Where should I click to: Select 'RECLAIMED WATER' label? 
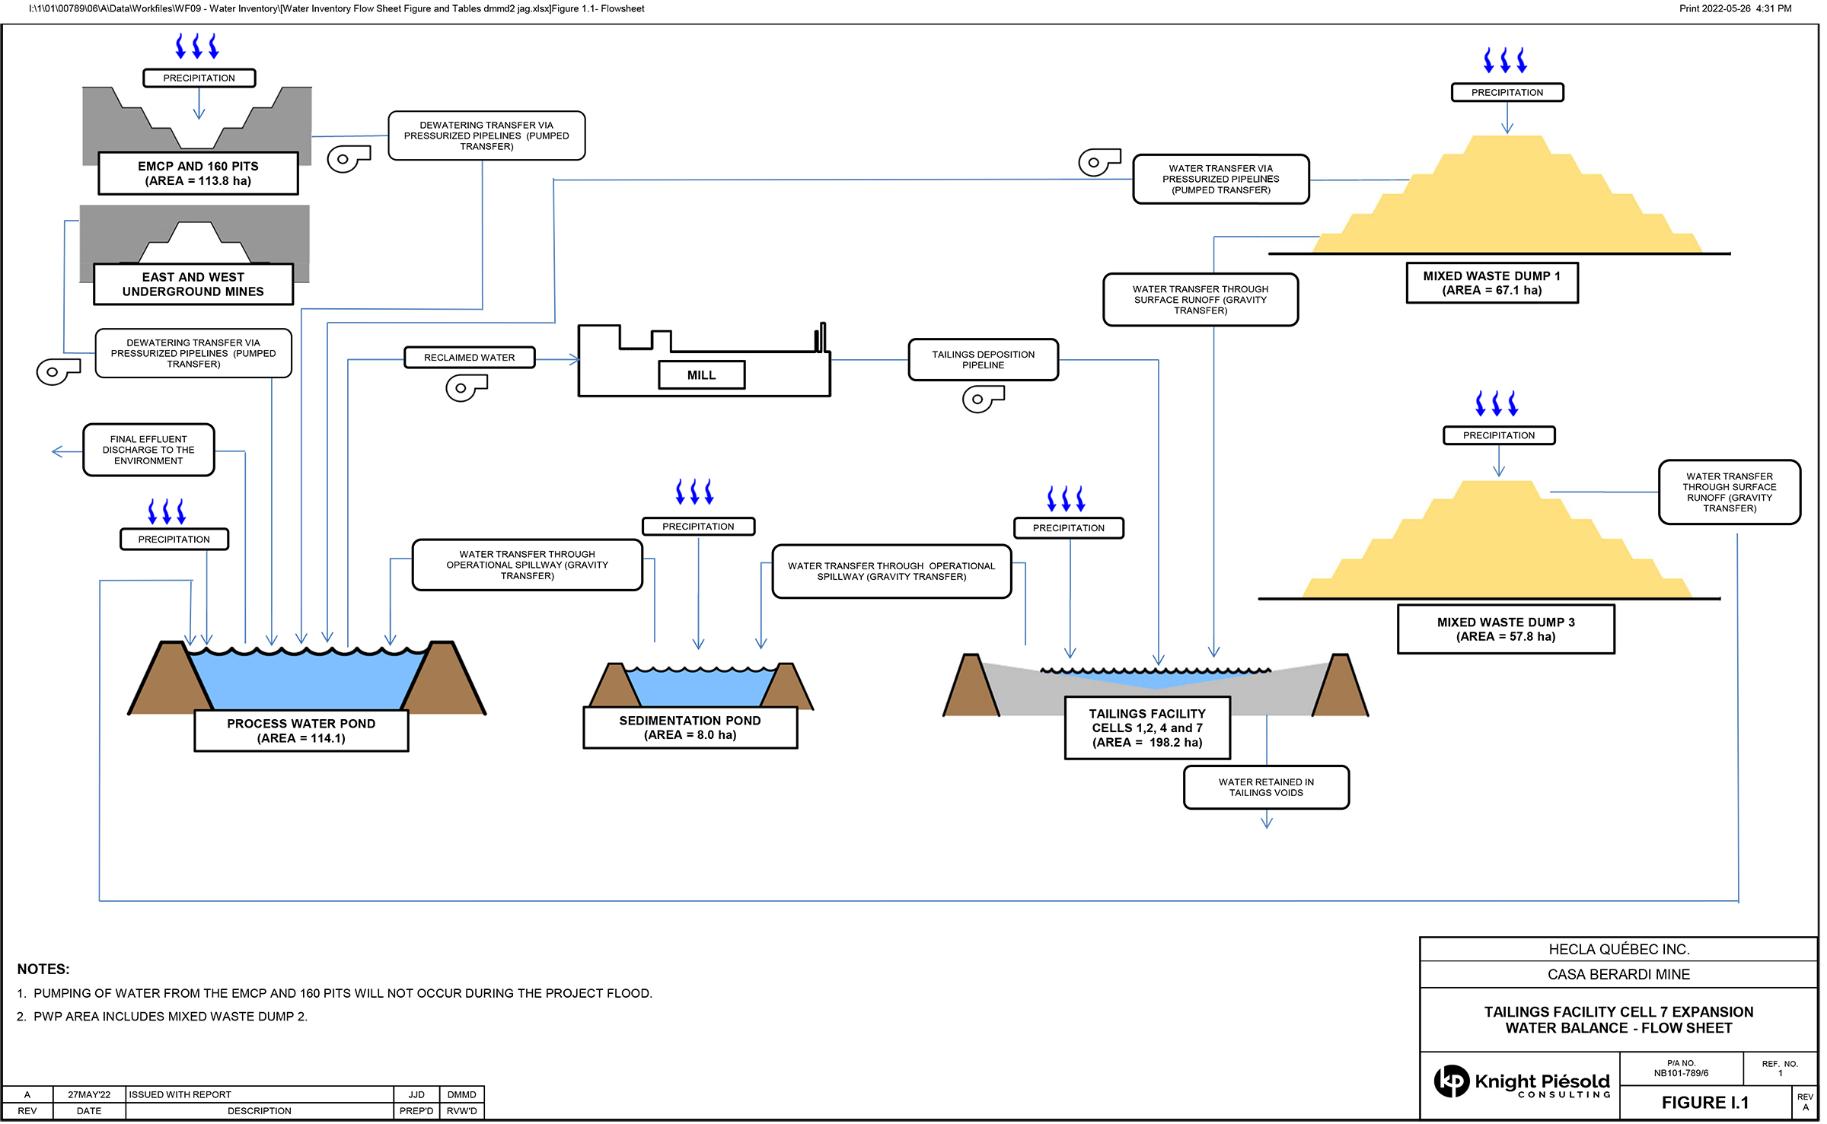[x=469, y=357]
